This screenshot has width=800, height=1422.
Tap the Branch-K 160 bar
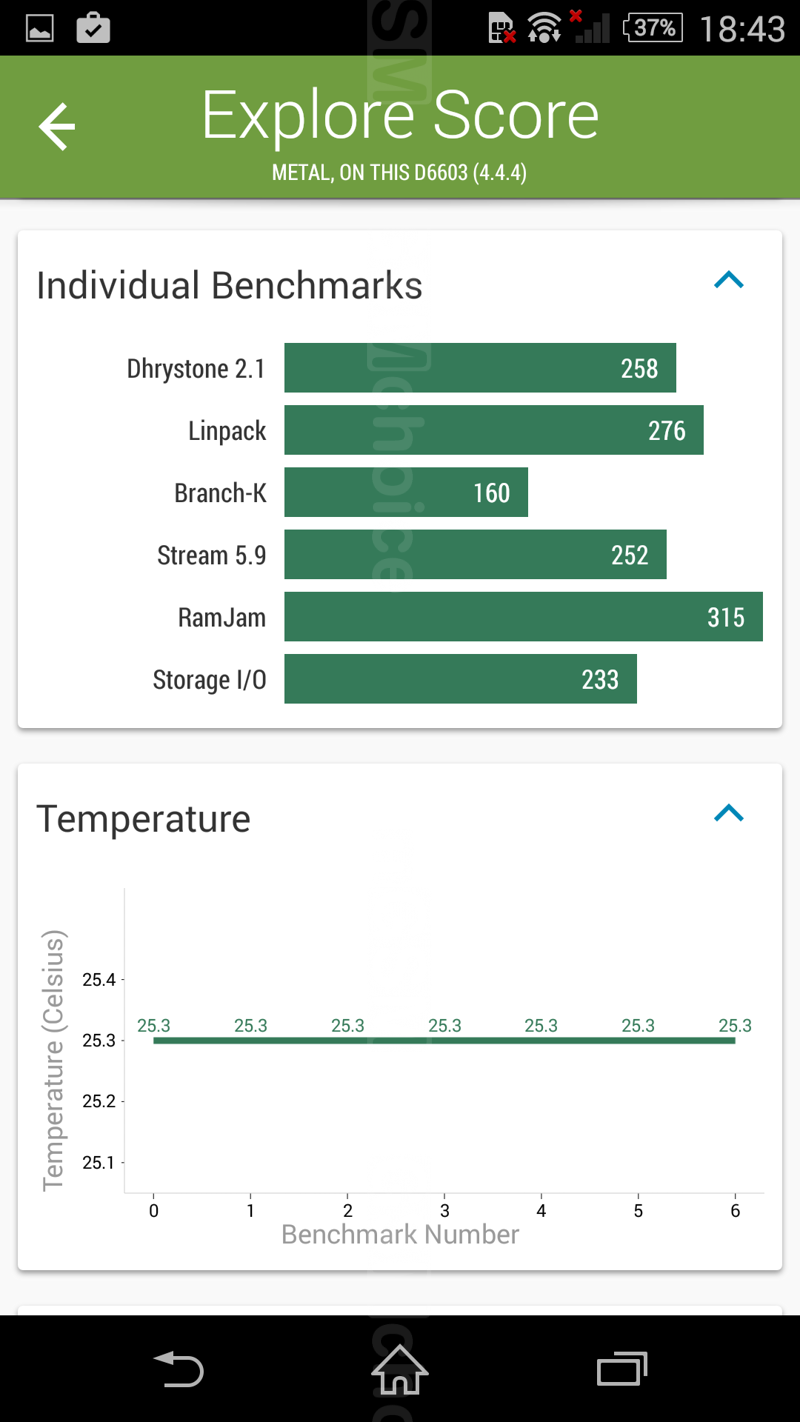click(x=406, y=492)
